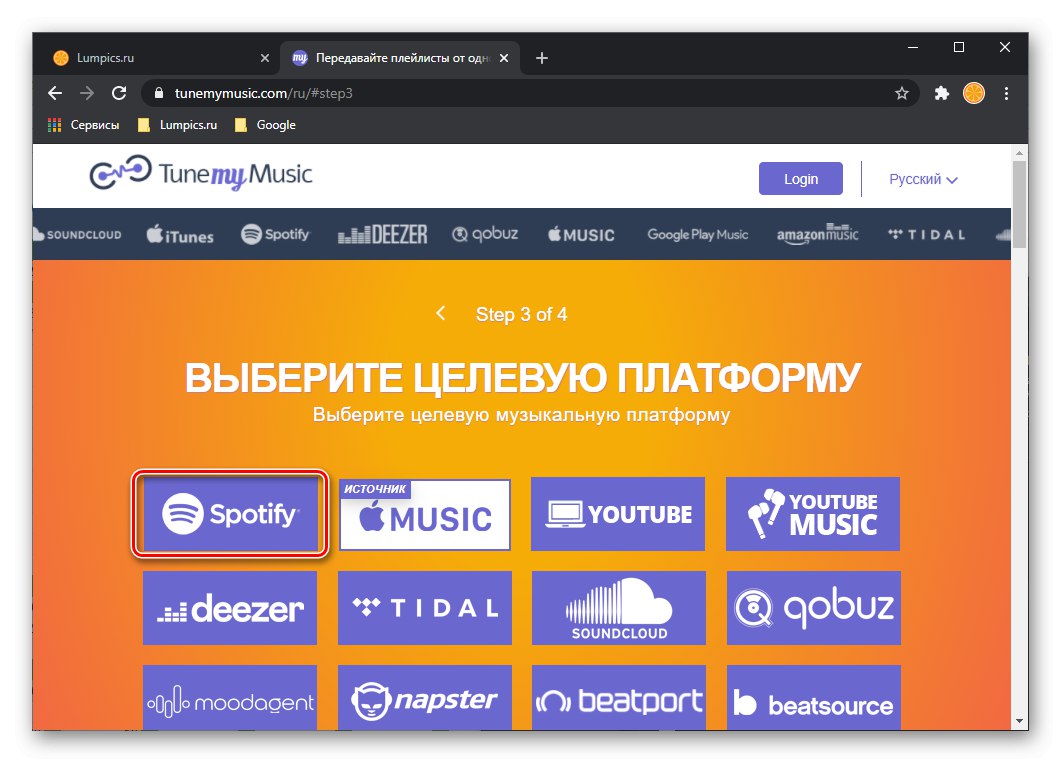The image size is (1061, 763).
Task: Click the Login button
Action: tap(800, 179)
